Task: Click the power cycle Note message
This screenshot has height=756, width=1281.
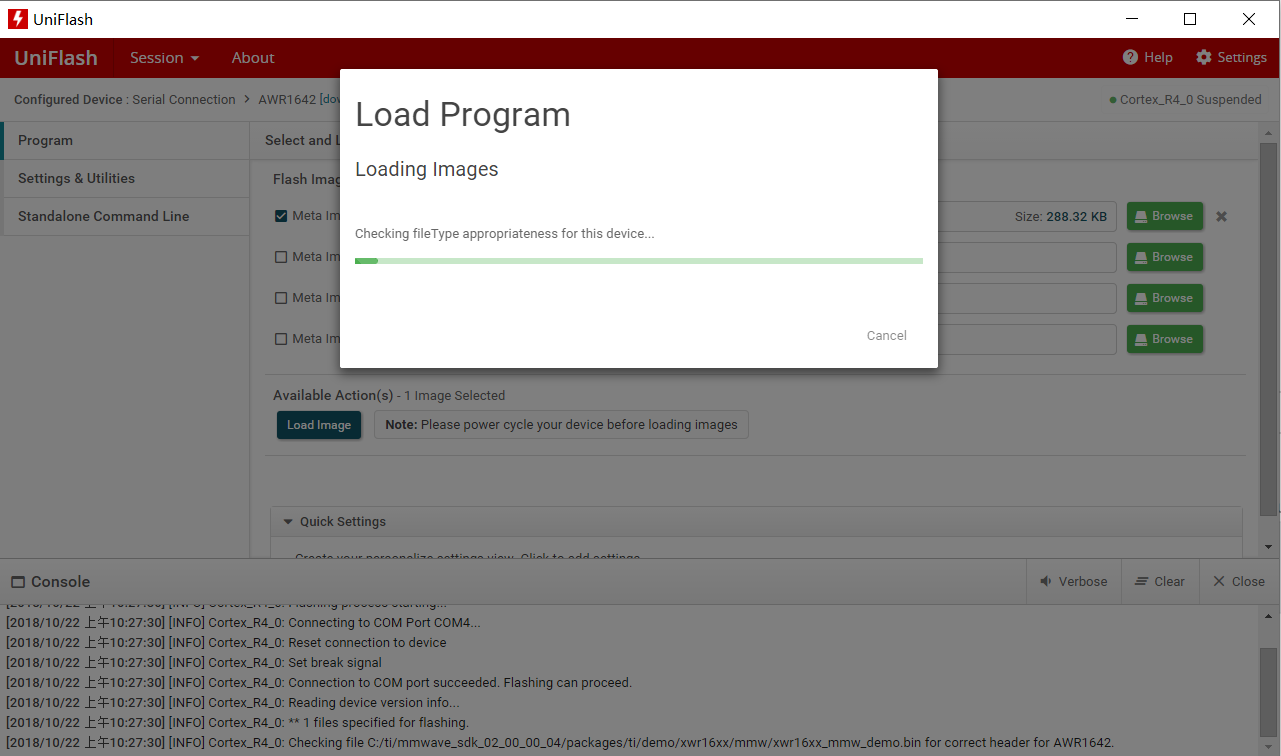Action: (x=561, y=425)
